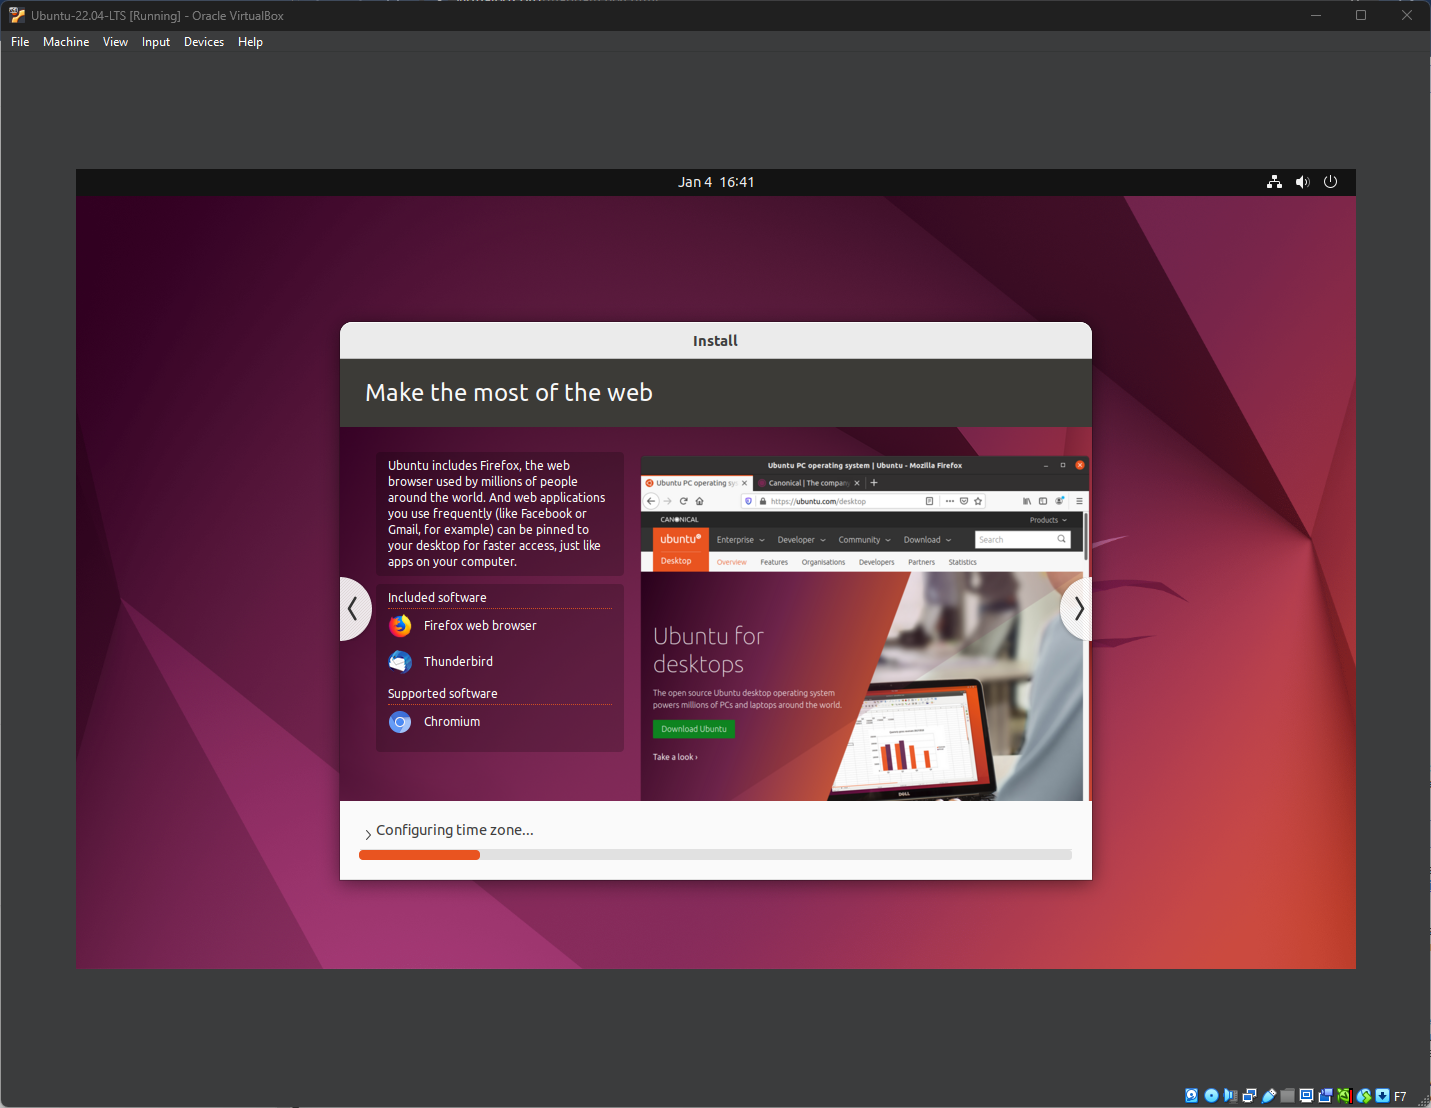Click the CPU execution status indicator icon

tap(1344, 1096)
